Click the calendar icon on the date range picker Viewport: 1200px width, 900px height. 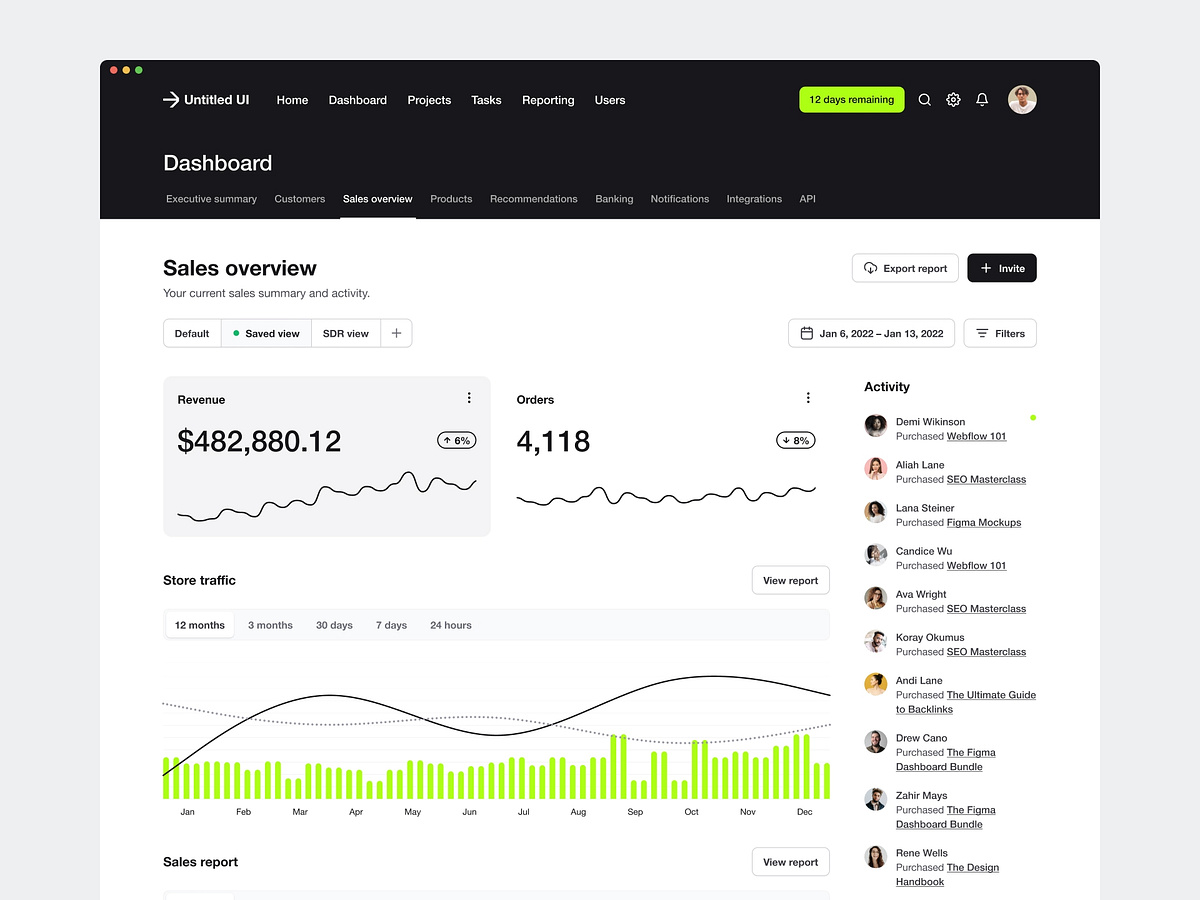(x=806, y=333)
